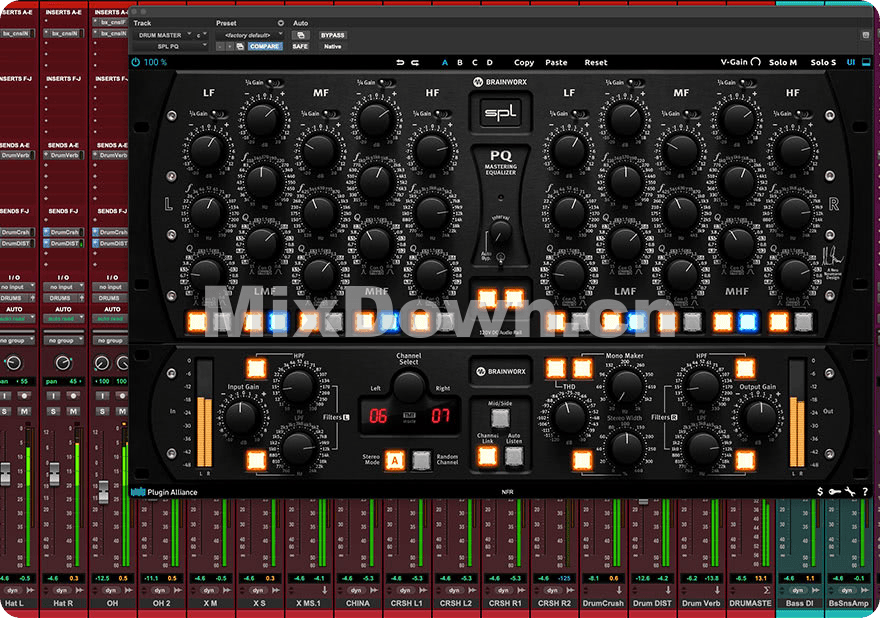Open Hat L auto read selector
The height and width of the screenshot is (618, 880).
pos(17,319)
